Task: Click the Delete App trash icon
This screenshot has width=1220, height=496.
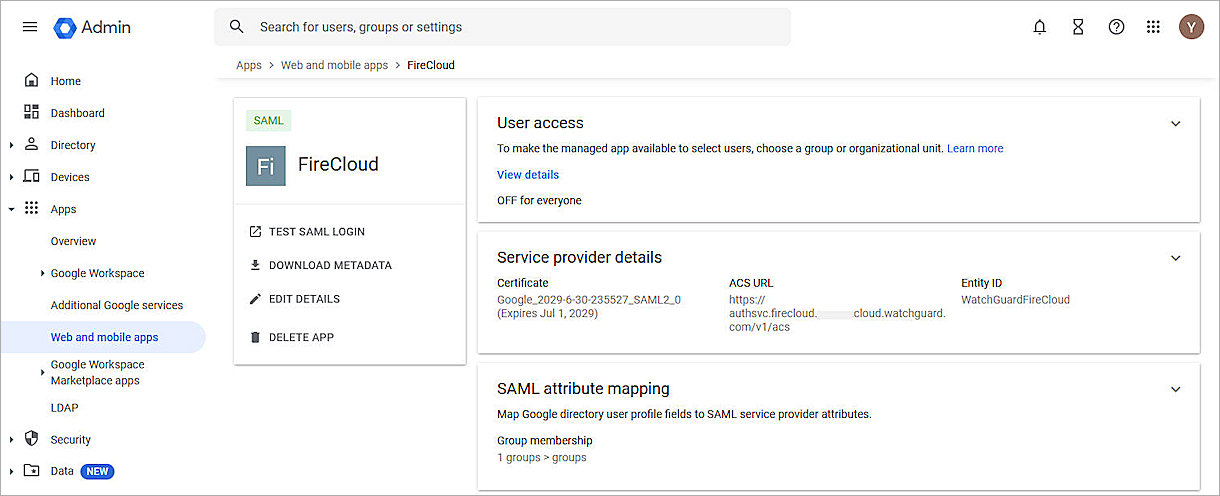Action: pyautogui.click(x=255, y=337)
